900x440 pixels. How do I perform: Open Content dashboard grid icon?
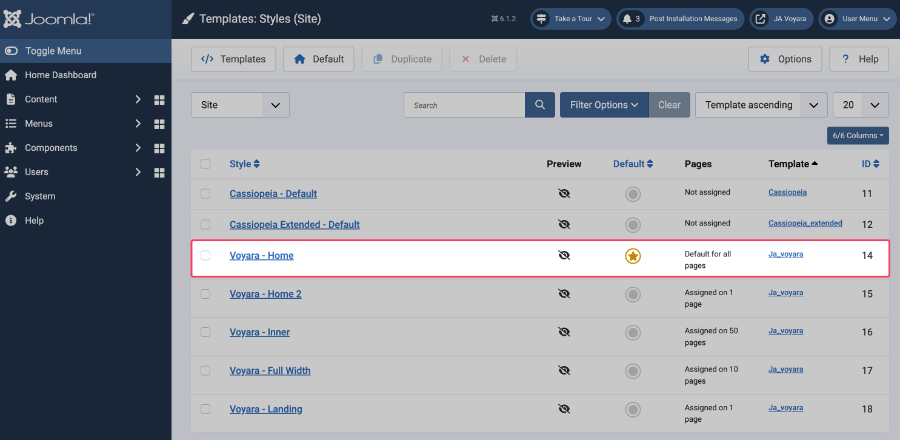[160, 100]
